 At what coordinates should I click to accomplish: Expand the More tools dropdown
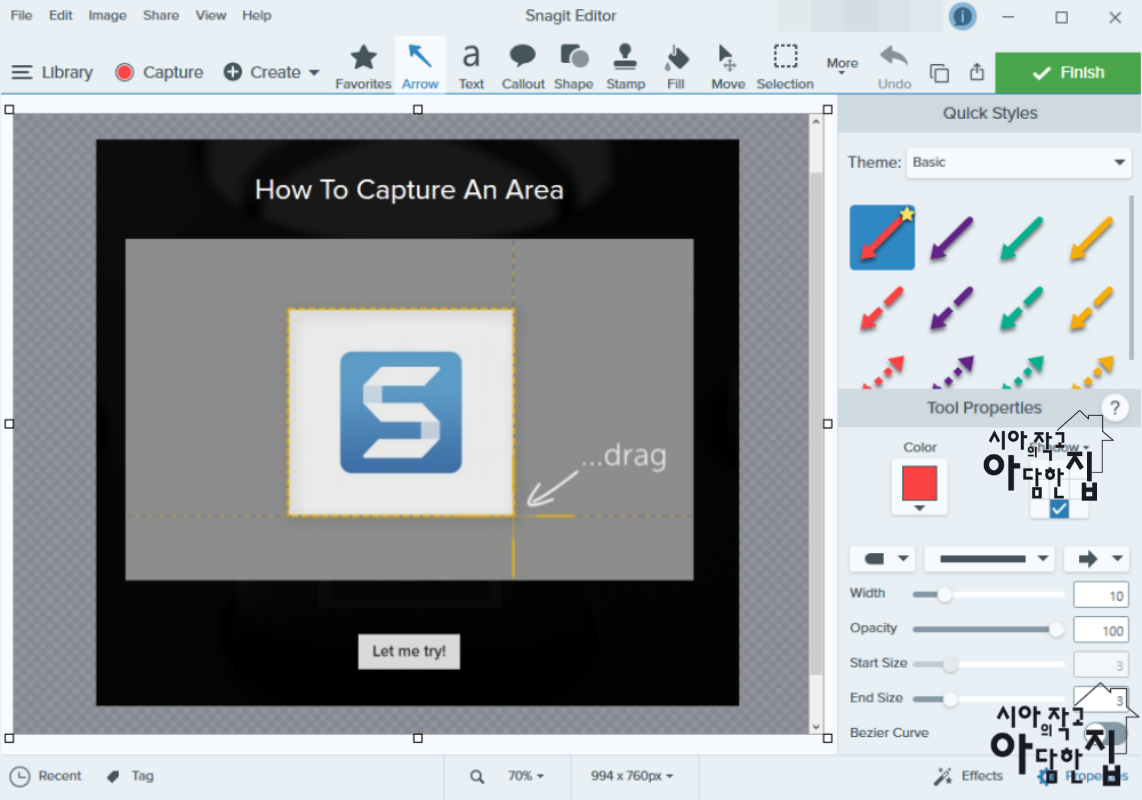click(842, 66)
